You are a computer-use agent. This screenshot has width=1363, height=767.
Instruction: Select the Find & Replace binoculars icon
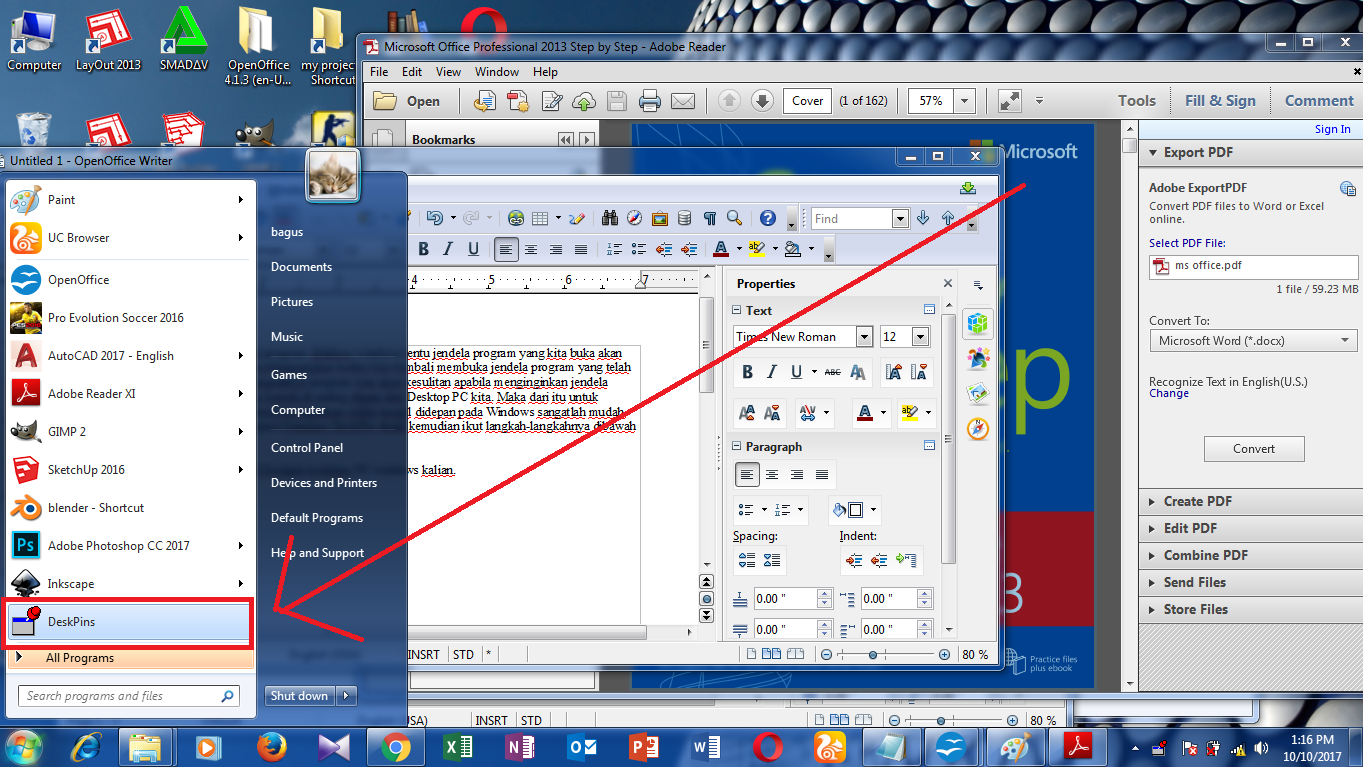(609, 218)
